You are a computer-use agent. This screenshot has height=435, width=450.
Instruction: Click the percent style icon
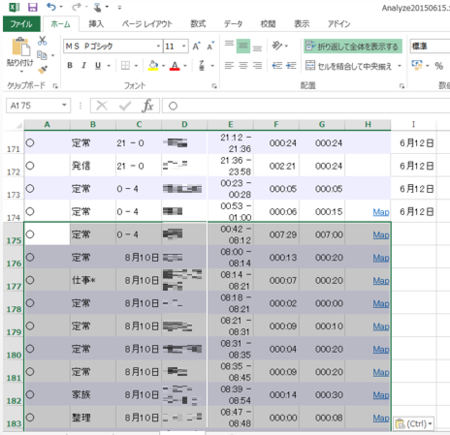coord(439,66)
